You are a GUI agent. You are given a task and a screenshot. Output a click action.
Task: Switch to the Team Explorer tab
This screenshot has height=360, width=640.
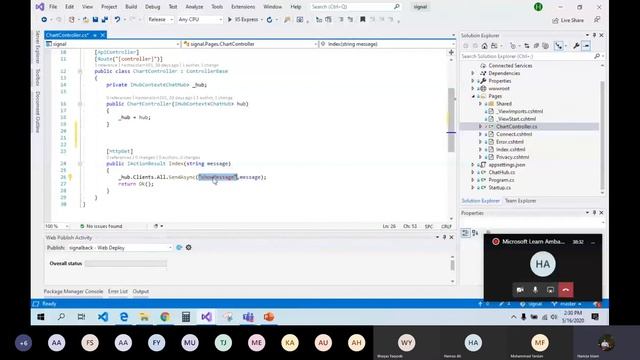coord(520,201)
